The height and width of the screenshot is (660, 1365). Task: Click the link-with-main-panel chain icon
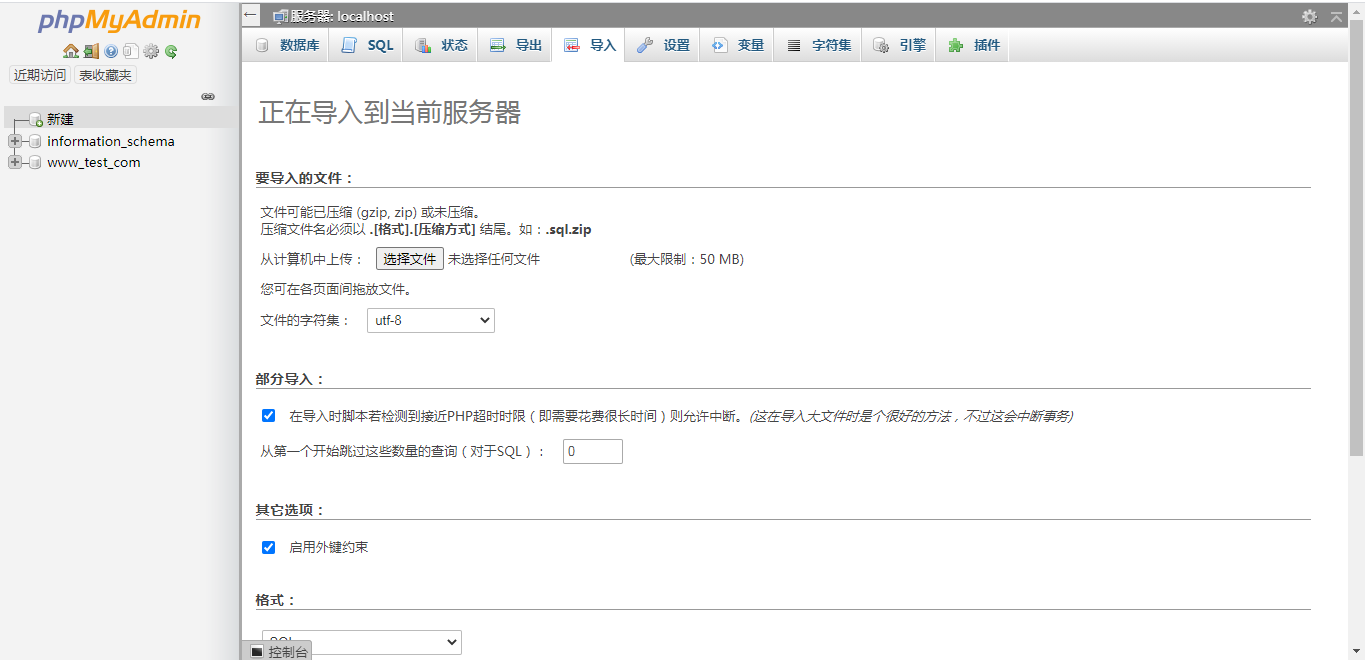[208, 97]
